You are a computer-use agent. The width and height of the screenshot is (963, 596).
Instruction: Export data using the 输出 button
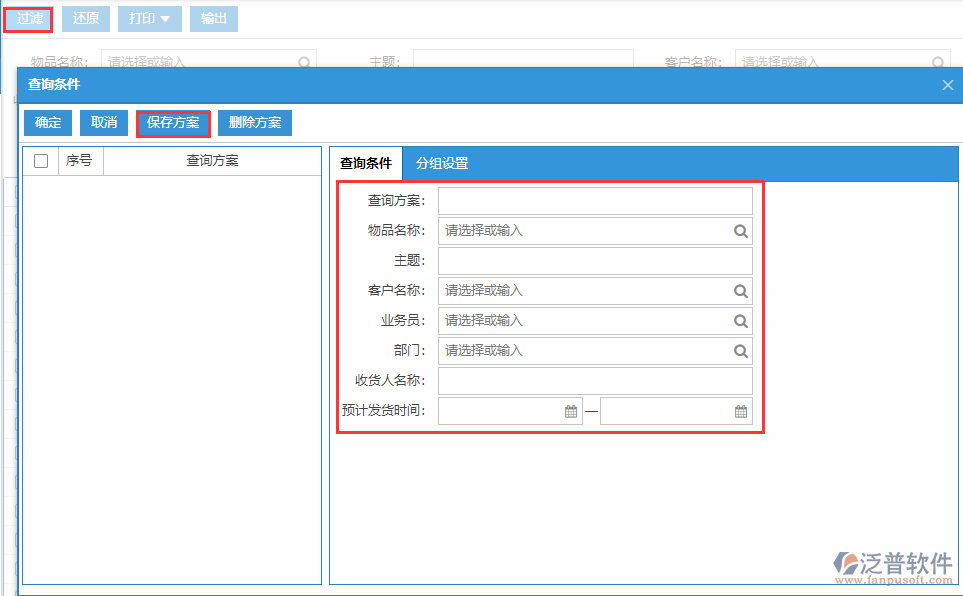tap(213, 18)
